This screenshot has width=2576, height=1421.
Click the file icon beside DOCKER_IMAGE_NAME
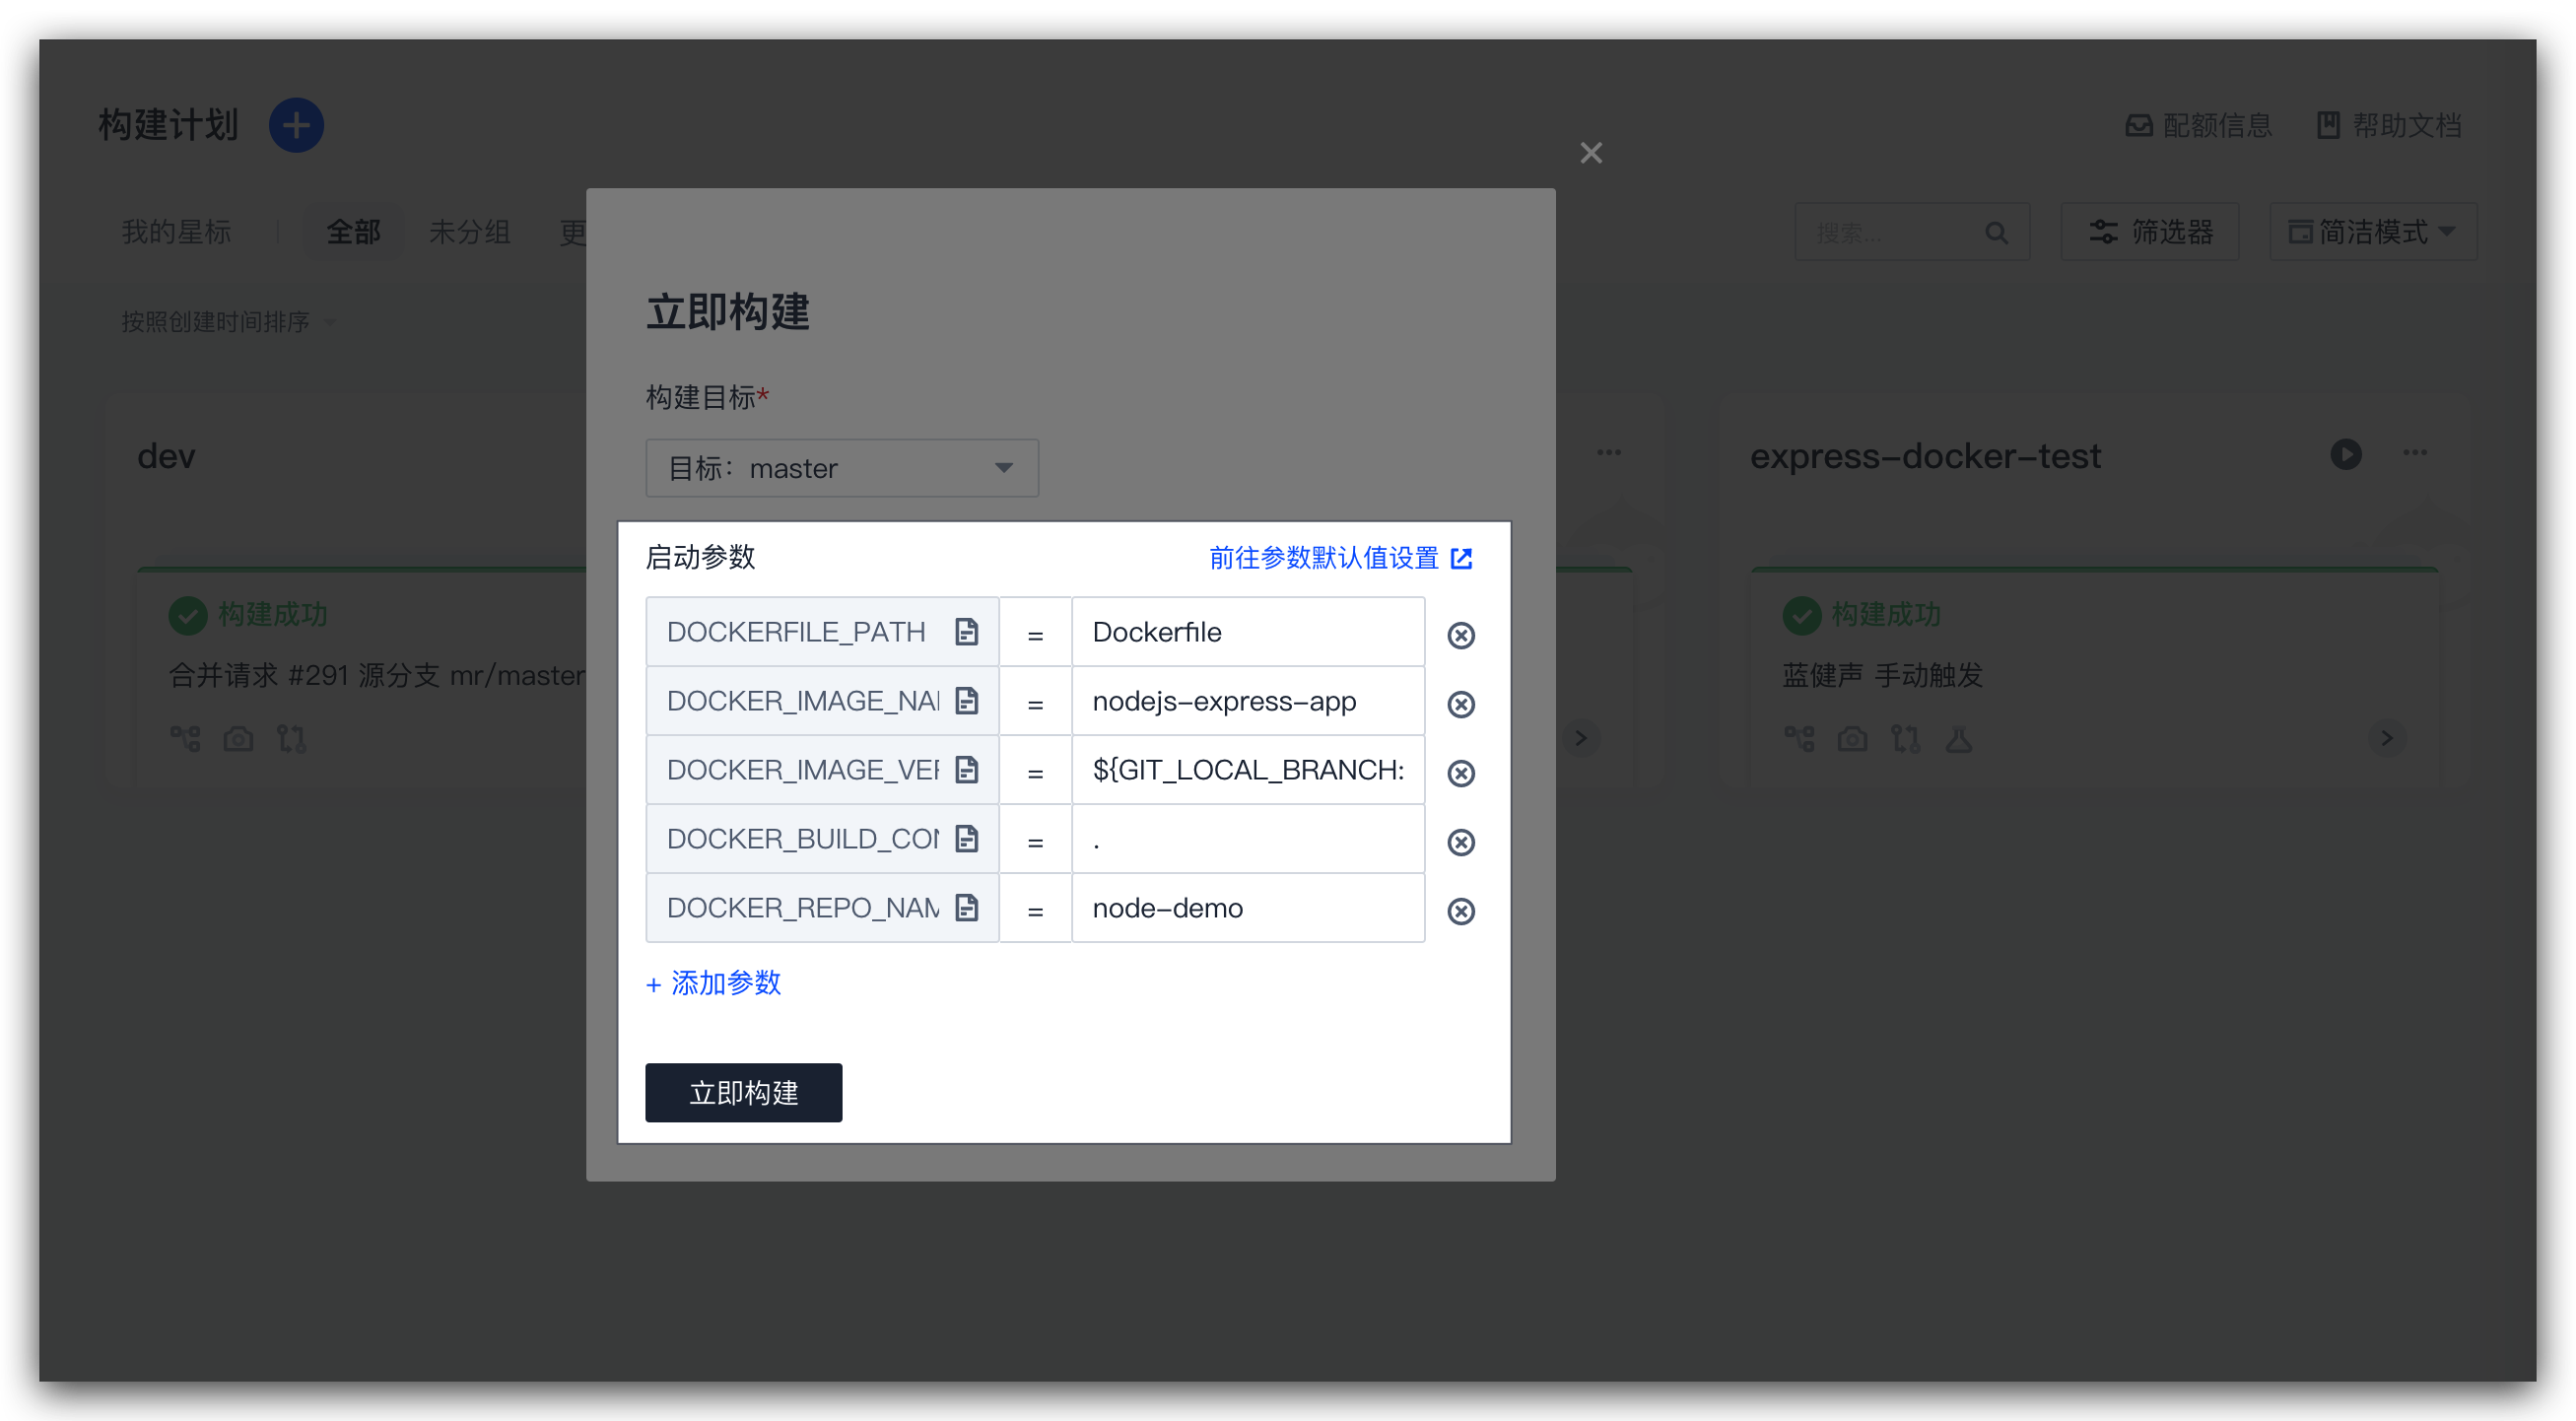(x=966, y=701)
